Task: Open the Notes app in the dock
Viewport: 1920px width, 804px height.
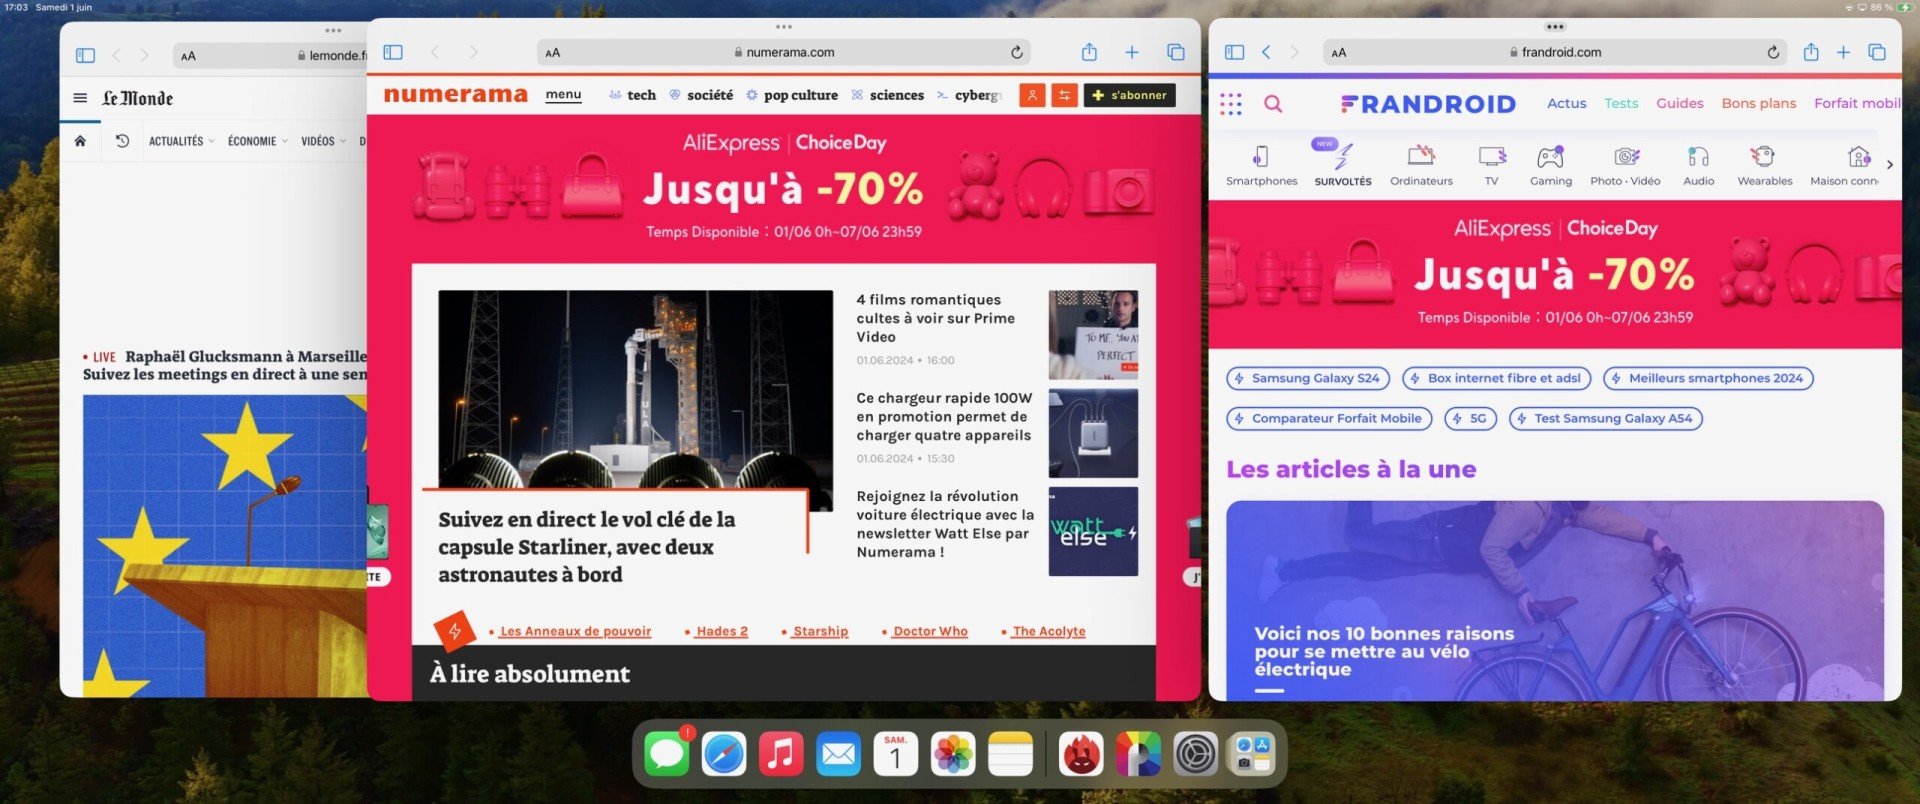Action: (x=1010, y=754)
